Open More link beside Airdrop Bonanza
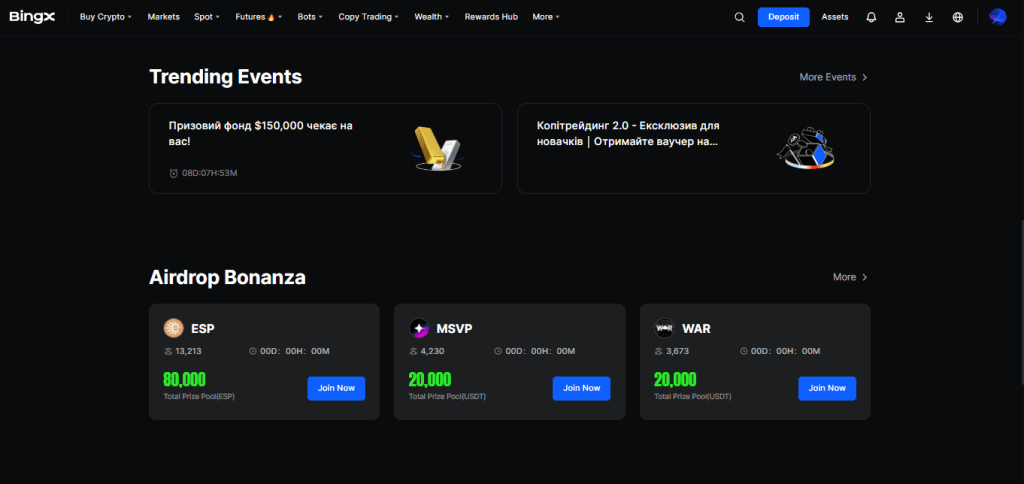 850,277
